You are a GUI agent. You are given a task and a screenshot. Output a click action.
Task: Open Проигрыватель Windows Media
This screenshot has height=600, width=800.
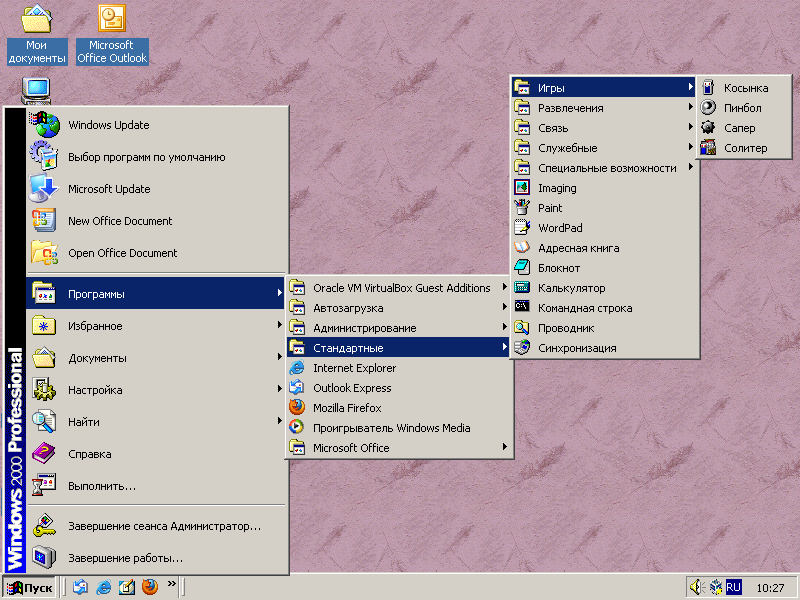399,428
